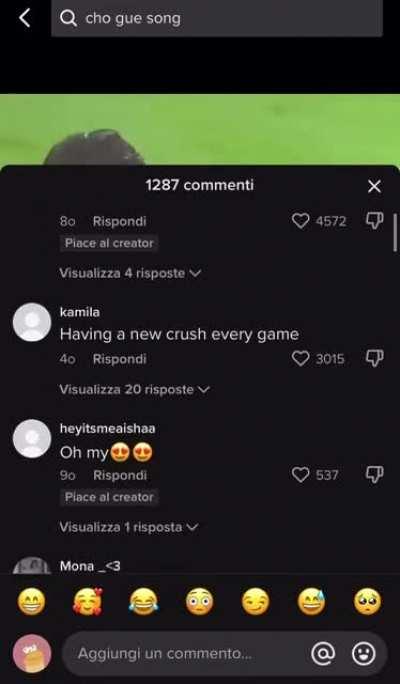Open kamila's profile avatar
Screen dimensions: 400x684
32,322
